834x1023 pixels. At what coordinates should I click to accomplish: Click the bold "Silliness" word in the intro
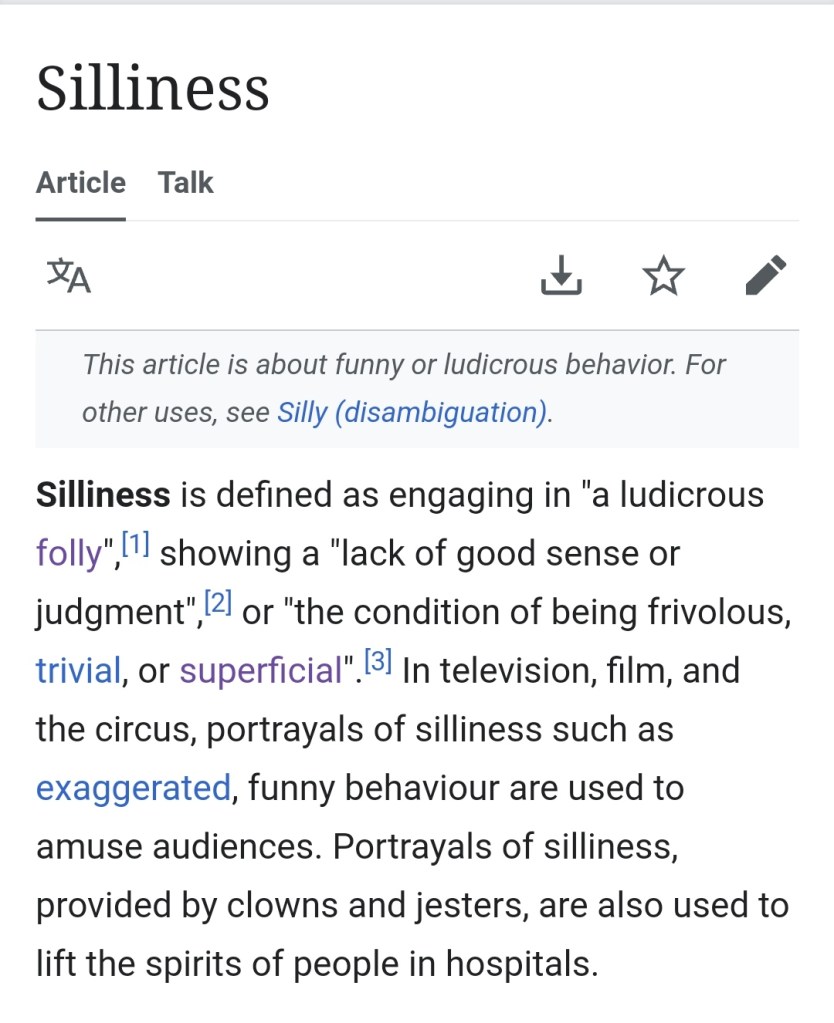coord(103,495)
